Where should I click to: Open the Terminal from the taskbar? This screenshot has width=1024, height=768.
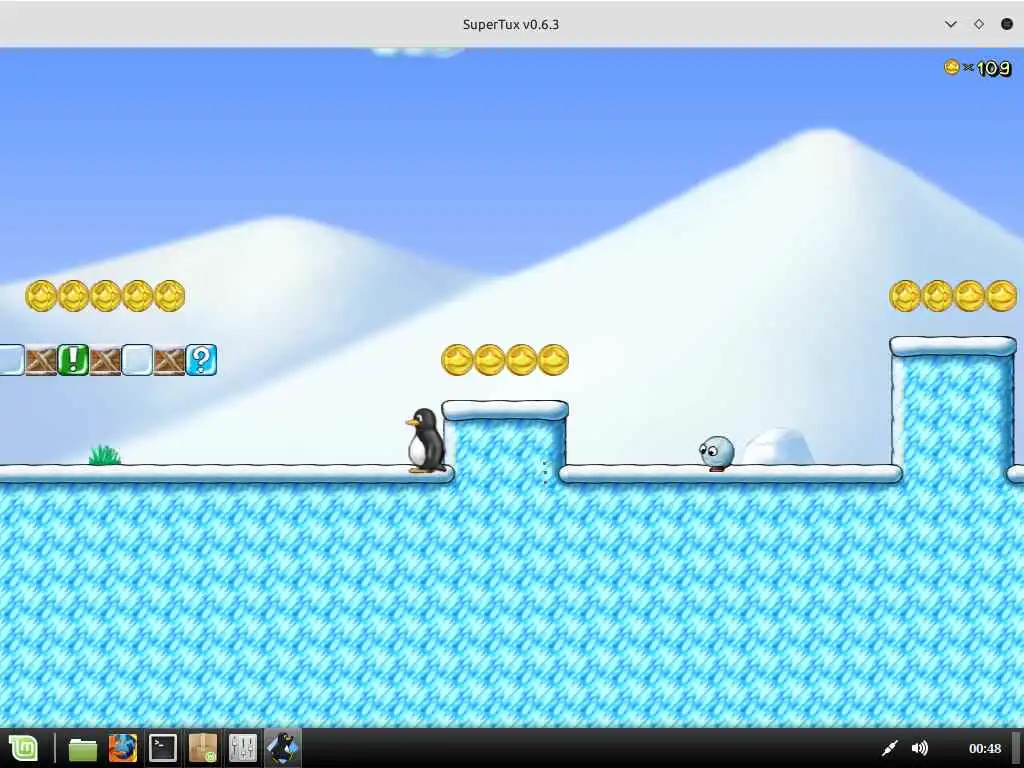[x=163, y=748]
